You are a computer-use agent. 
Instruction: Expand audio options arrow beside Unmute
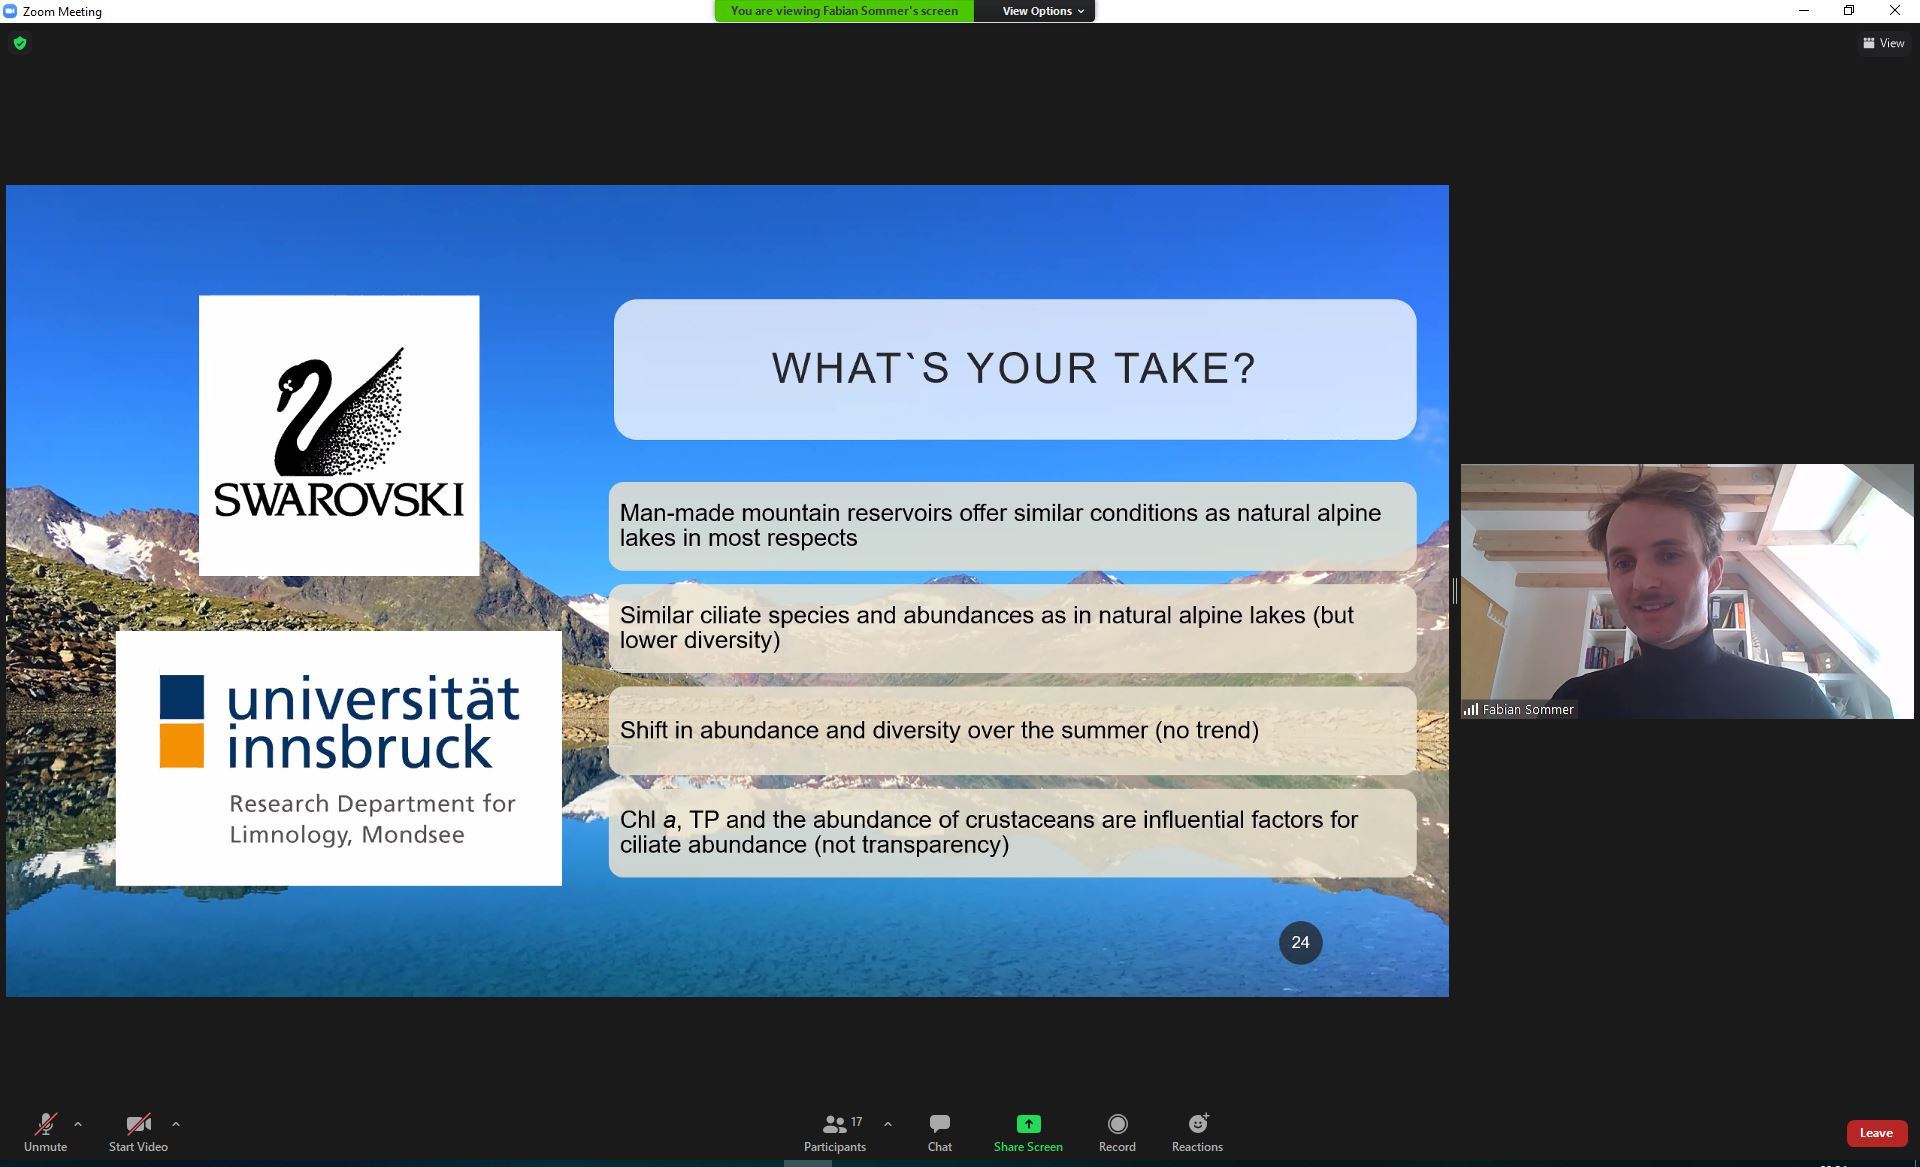coord(78,1124)
